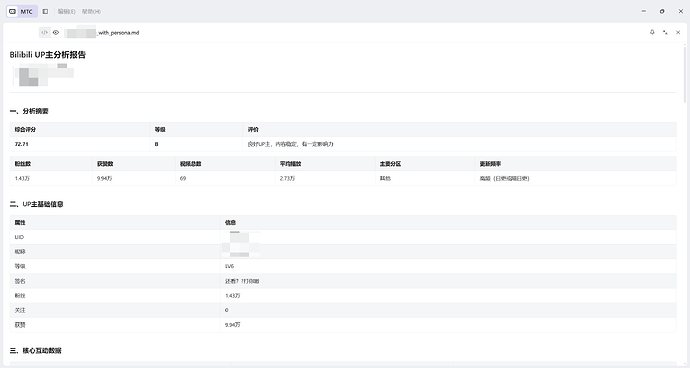Click the shrink arrows icon in preview header

pos(665,32)
